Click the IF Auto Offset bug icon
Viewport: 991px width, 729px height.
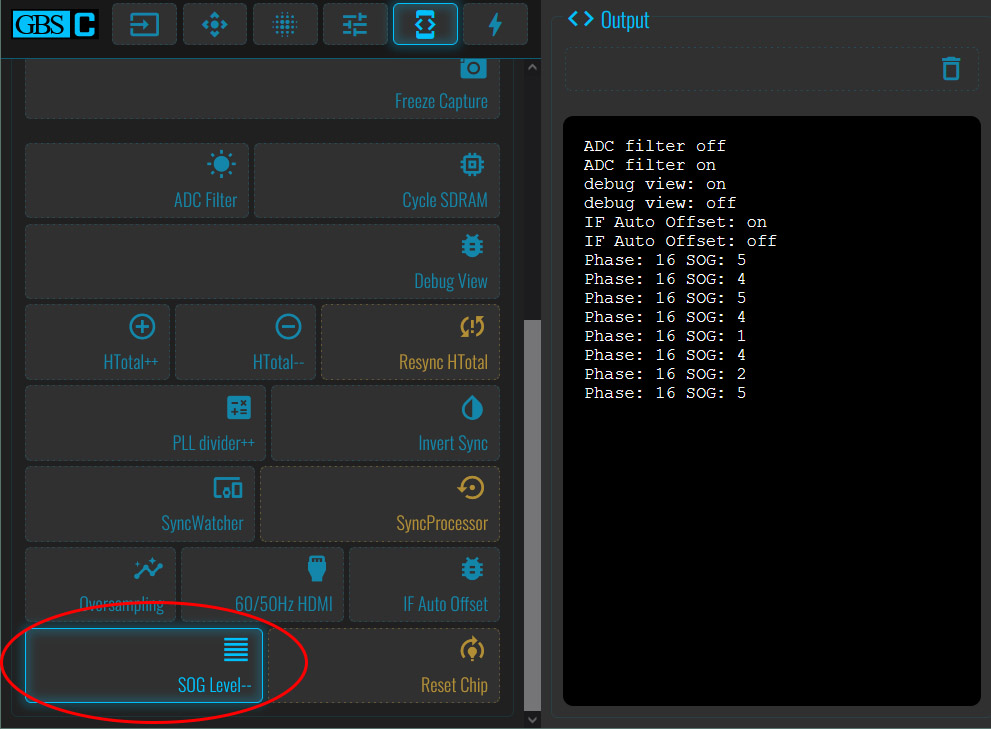click(x=472, y=569)
